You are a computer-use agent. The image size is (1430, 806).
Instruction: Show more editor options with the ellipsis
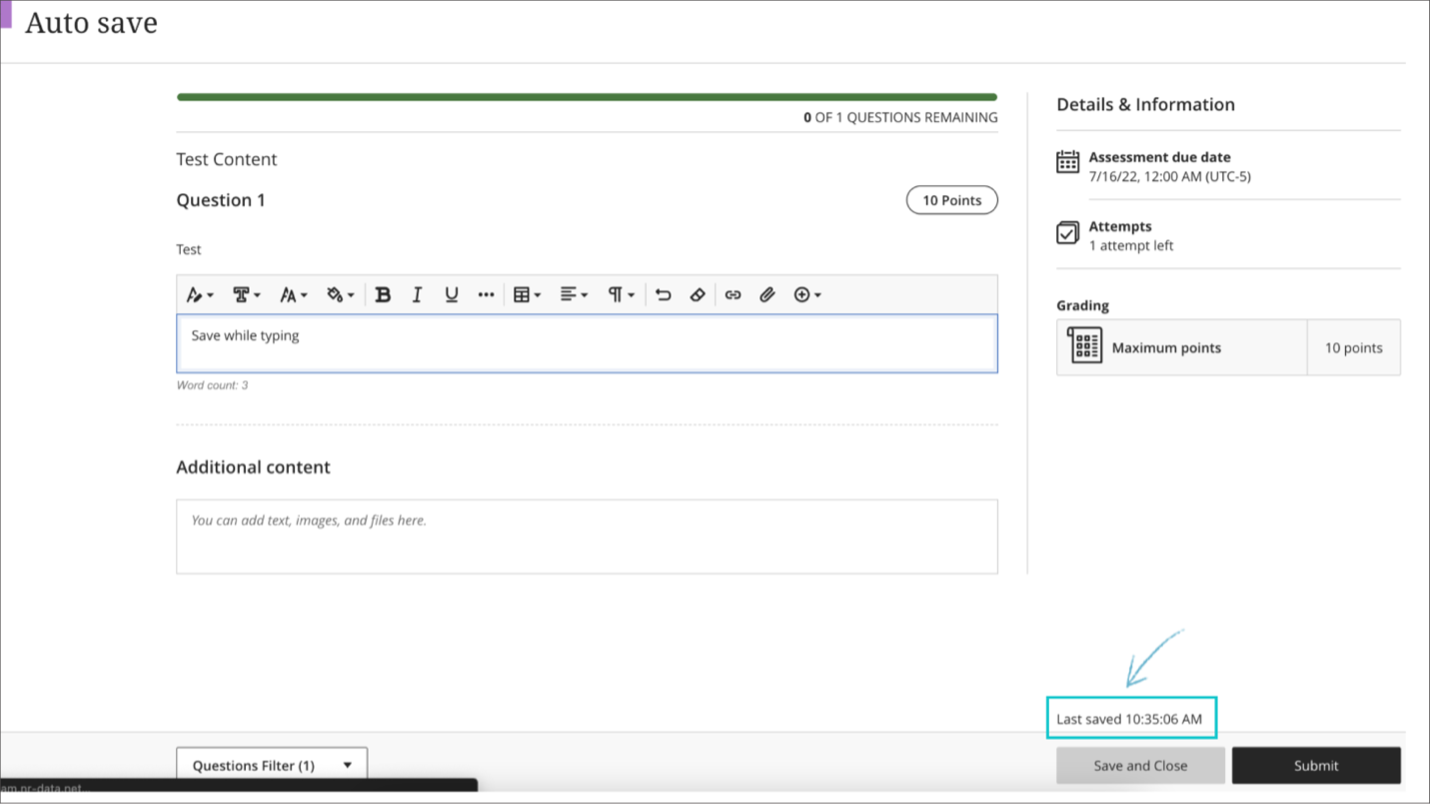point(486,294)
